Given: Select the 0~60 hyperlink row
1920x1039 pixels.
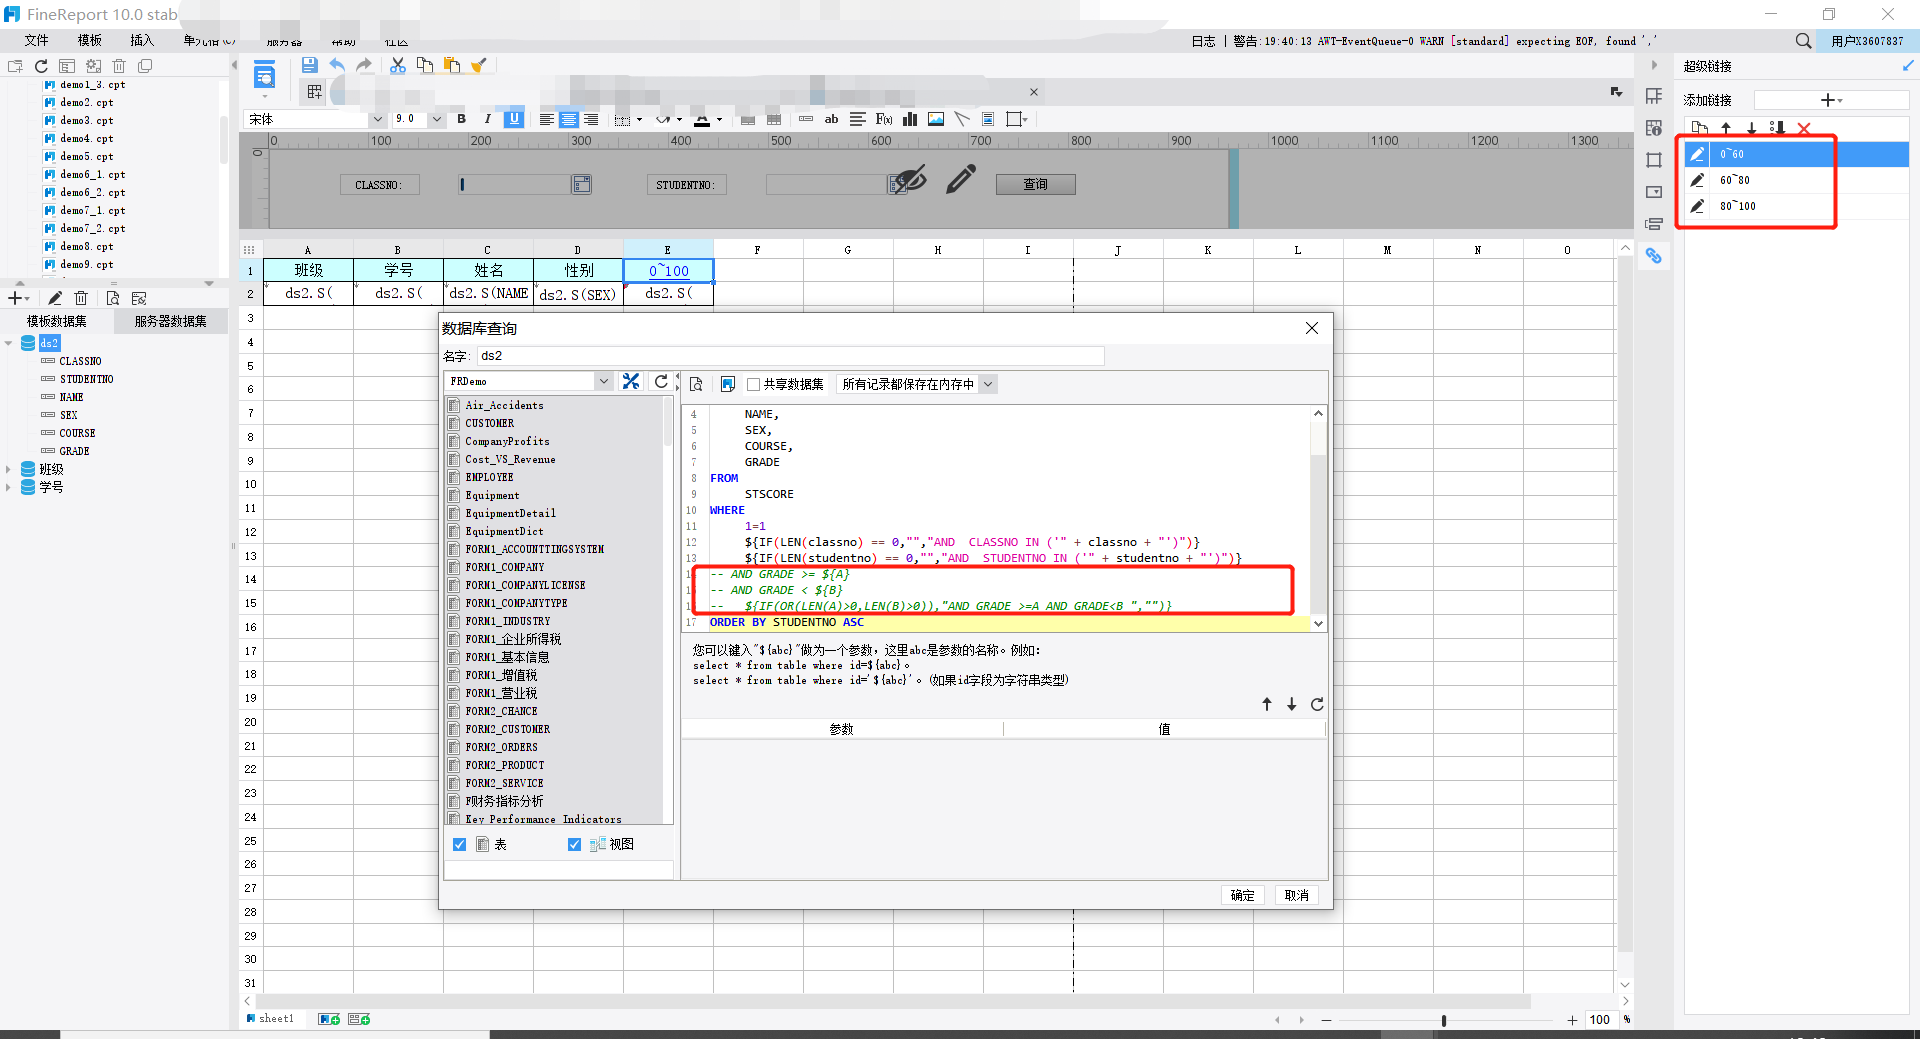Looking at the screenshot, I should click(1797, 154).
